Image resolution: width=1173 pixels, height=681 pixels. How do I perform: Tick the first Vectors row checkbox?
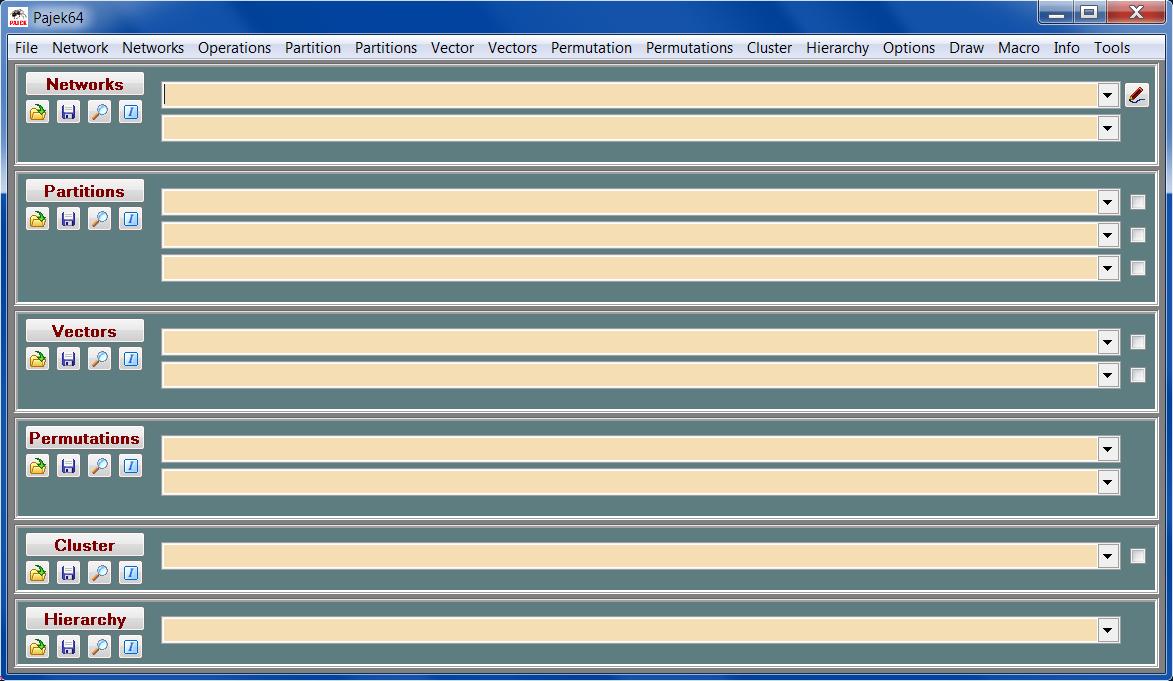click(x=1138, y=342)
